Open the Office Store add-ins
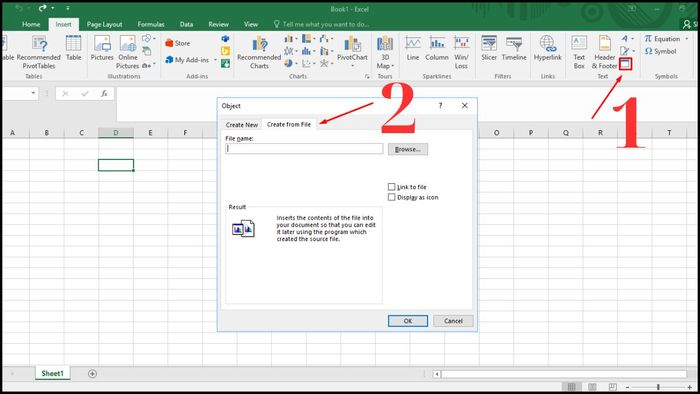 click(178, 43)
